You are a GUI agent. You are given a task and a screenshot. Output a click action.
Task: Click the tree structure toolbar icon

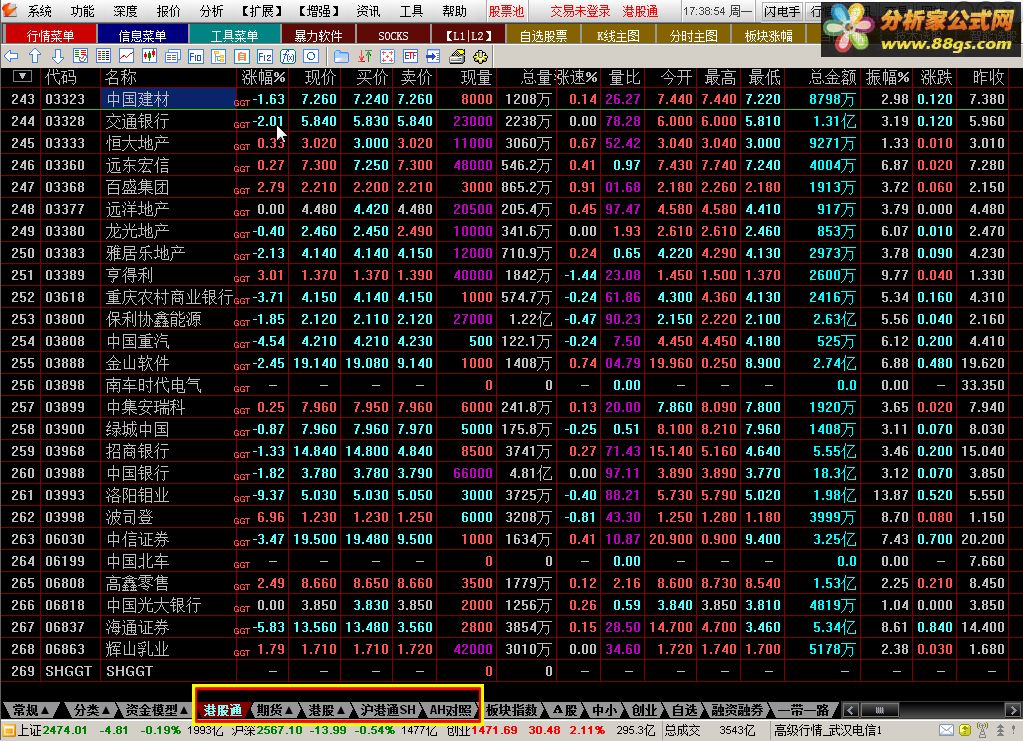pos(218,56)
